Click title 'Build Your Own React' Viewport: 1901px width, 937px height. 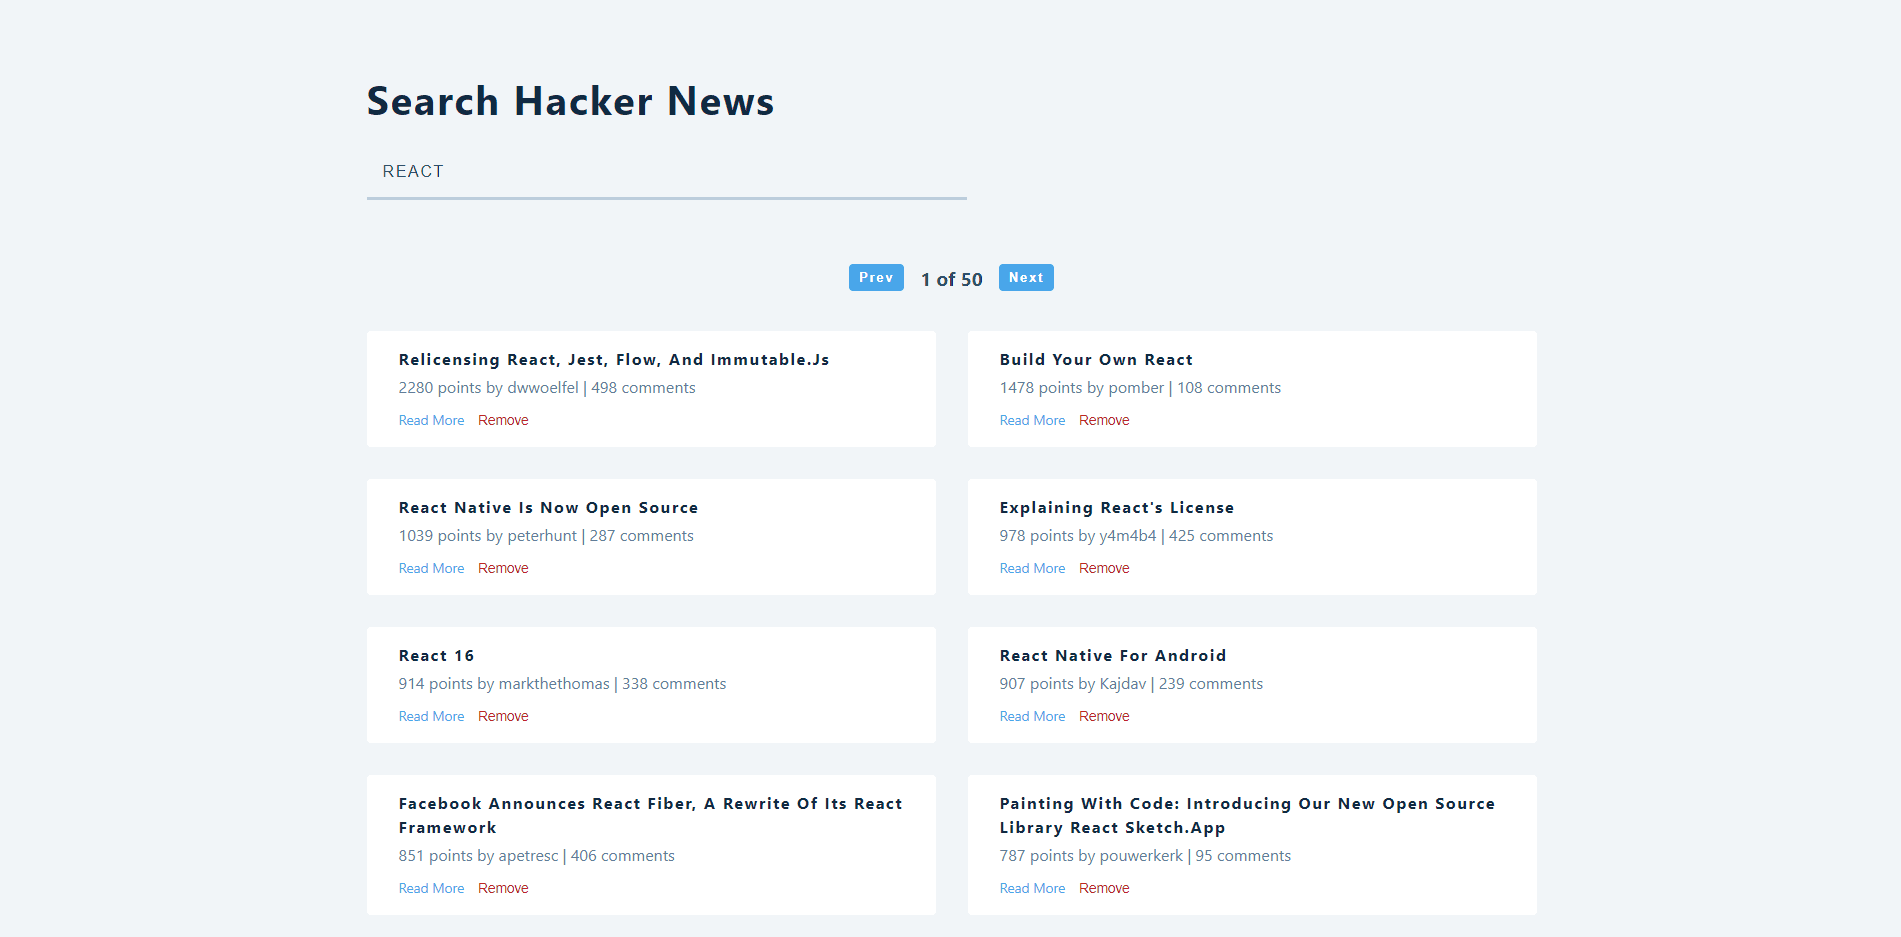pos(1096,360)
